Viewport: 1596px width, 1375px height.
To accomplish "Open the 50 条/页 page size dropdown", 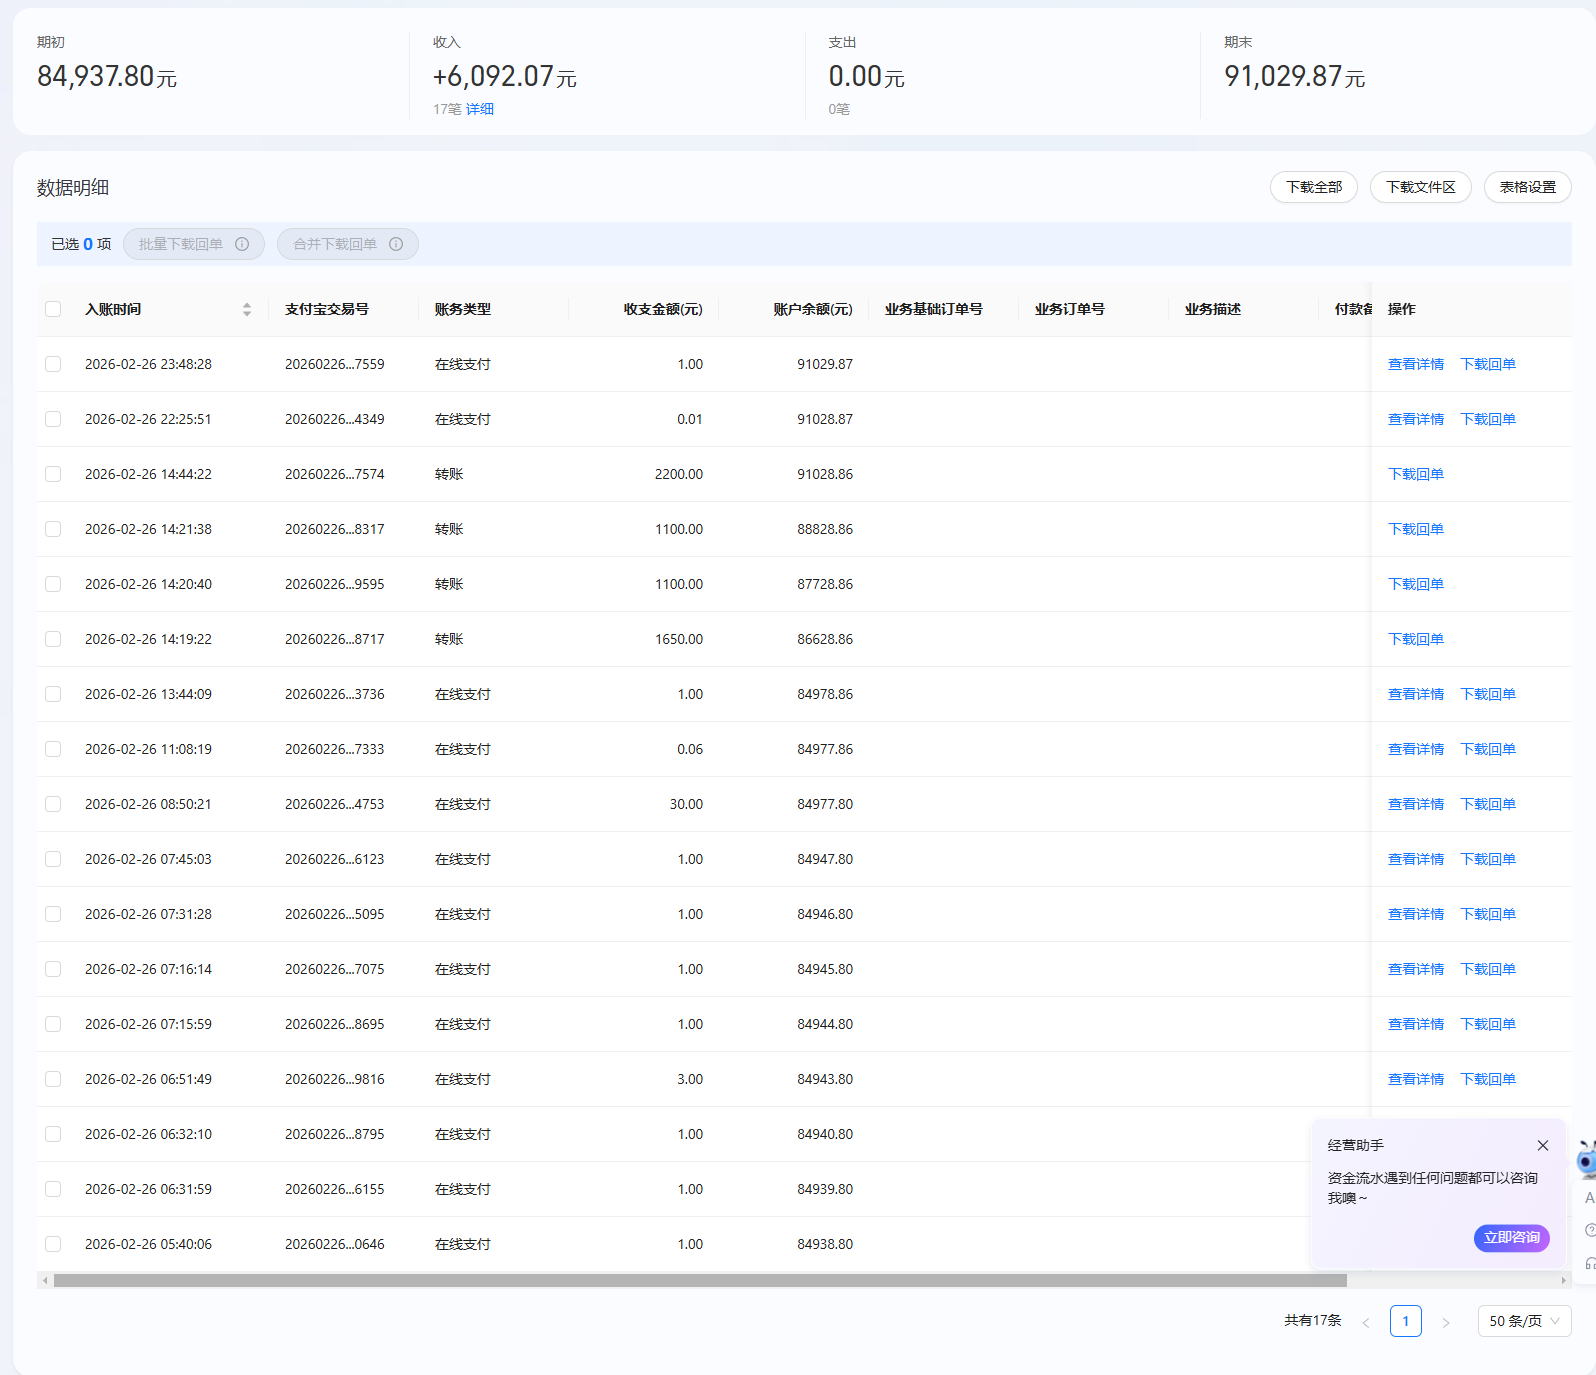I will pyautogui.click(x=1523, y=1321).
